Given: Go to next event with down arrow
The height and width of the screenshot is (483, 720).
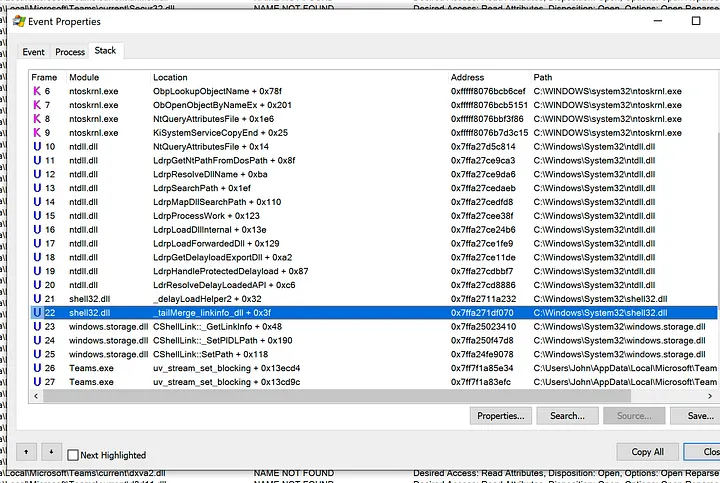Looking at the screenshot, I should (51, 452).
